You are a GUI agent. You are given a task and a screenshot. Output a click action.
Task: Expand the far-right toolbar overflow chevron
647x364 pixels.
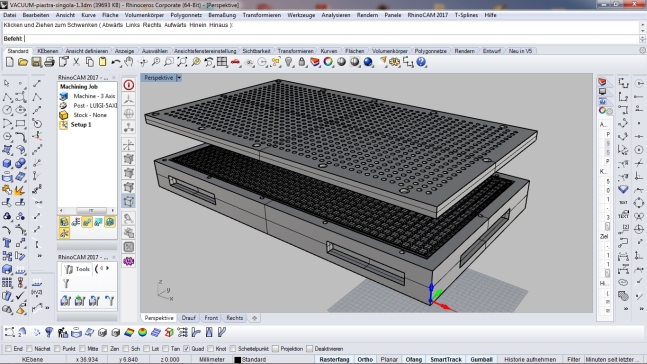(641, 308)
